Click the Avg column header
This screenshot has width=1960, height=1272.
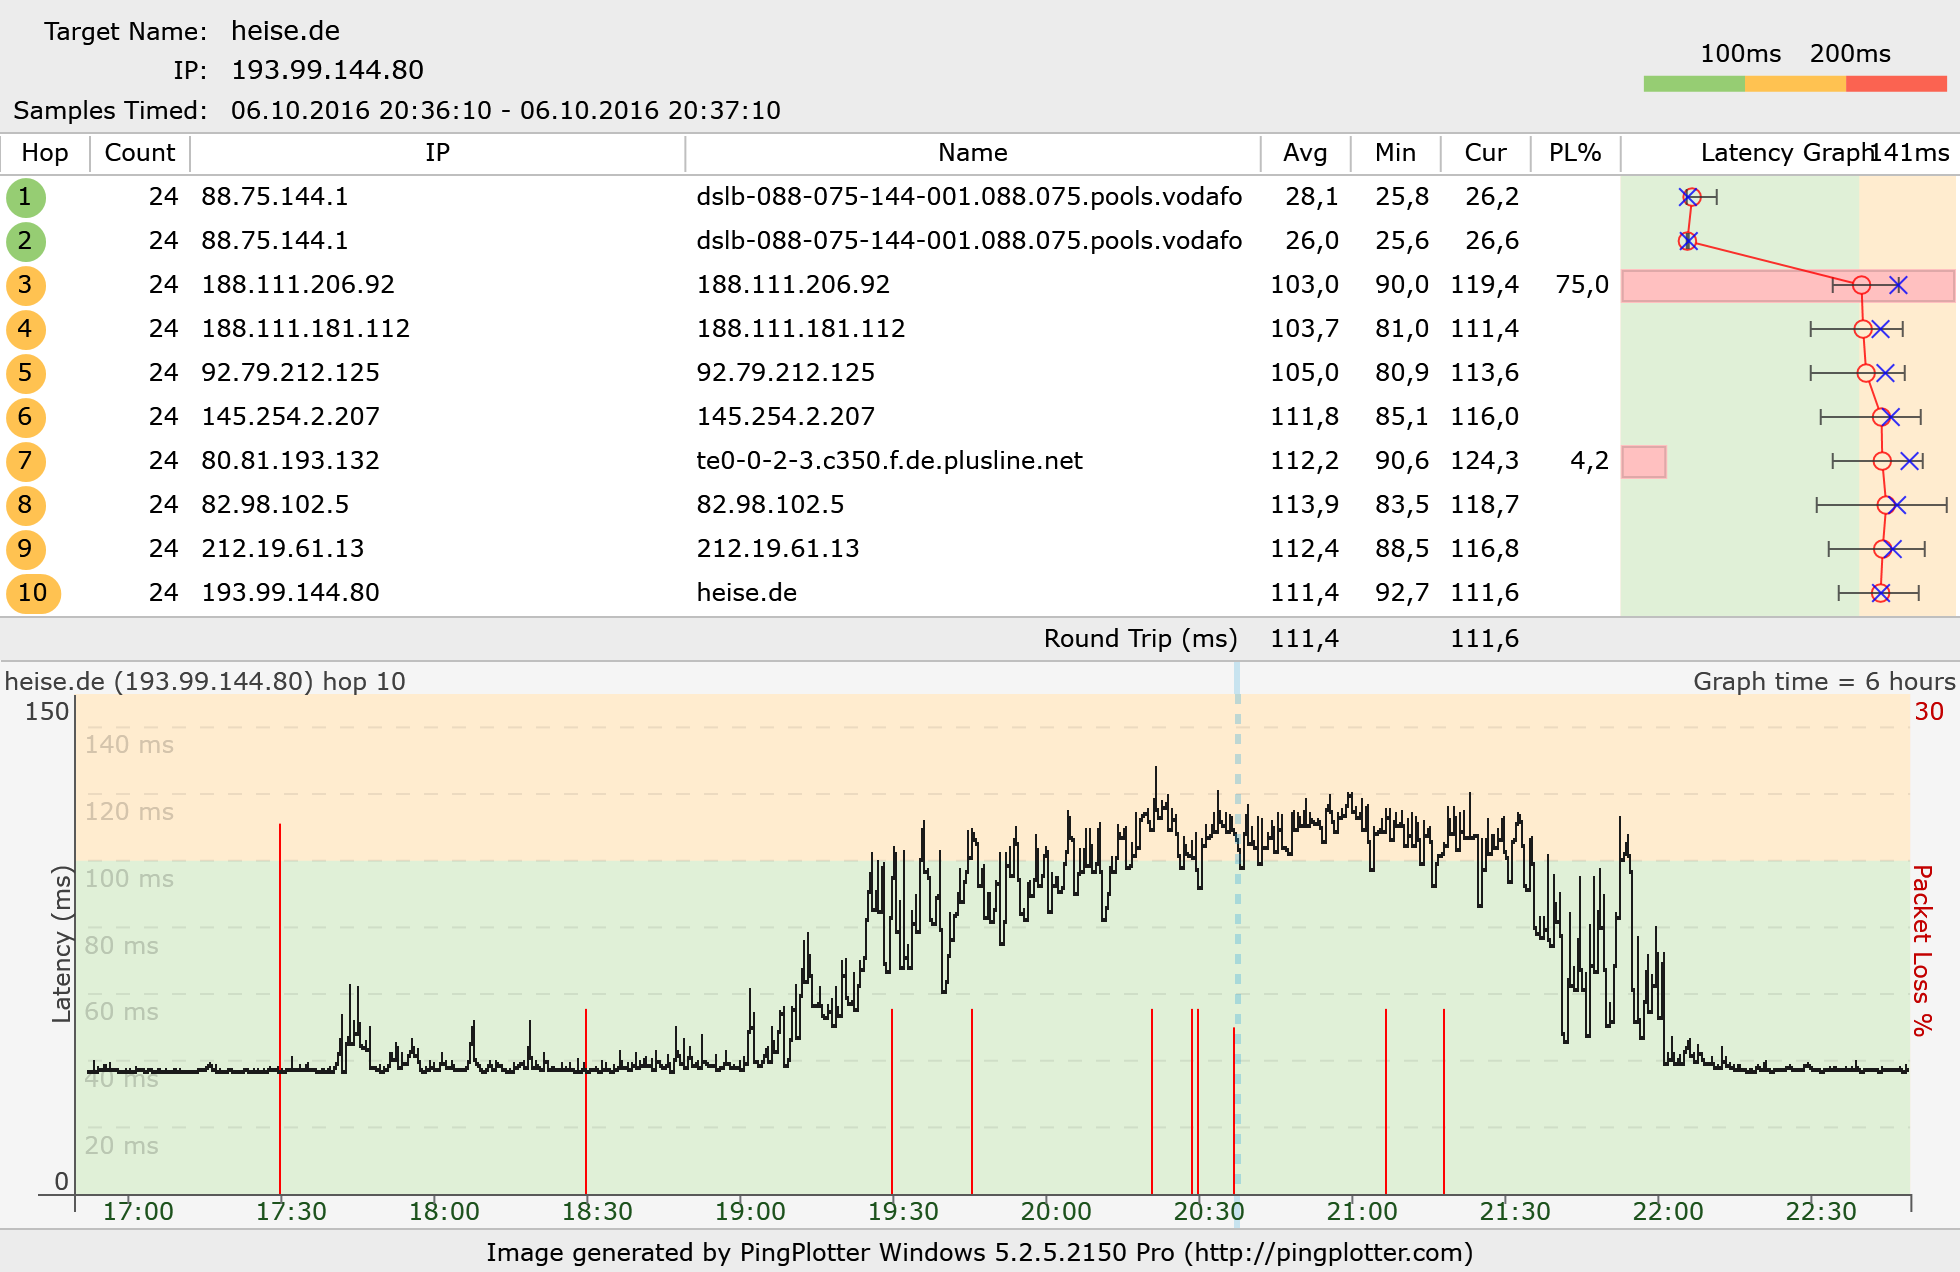pyautogui.click(x=1305, y=153)
